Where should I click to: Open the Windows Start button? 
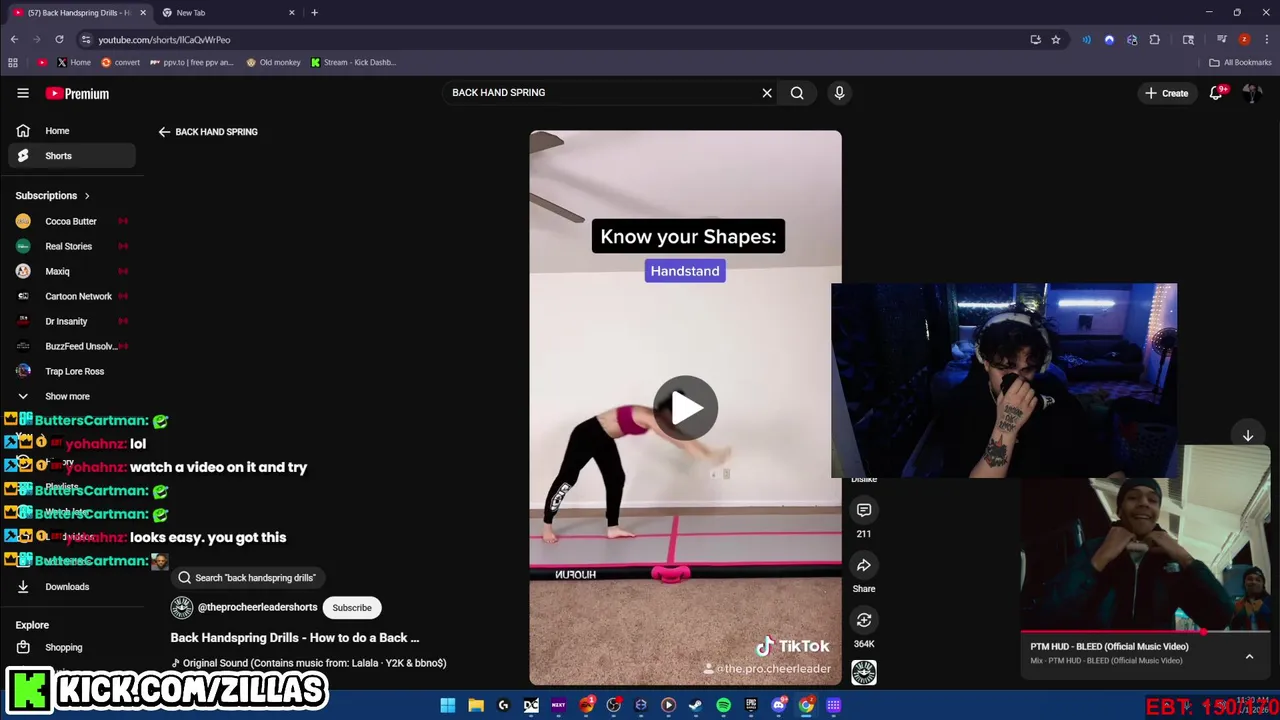(448, 705)
